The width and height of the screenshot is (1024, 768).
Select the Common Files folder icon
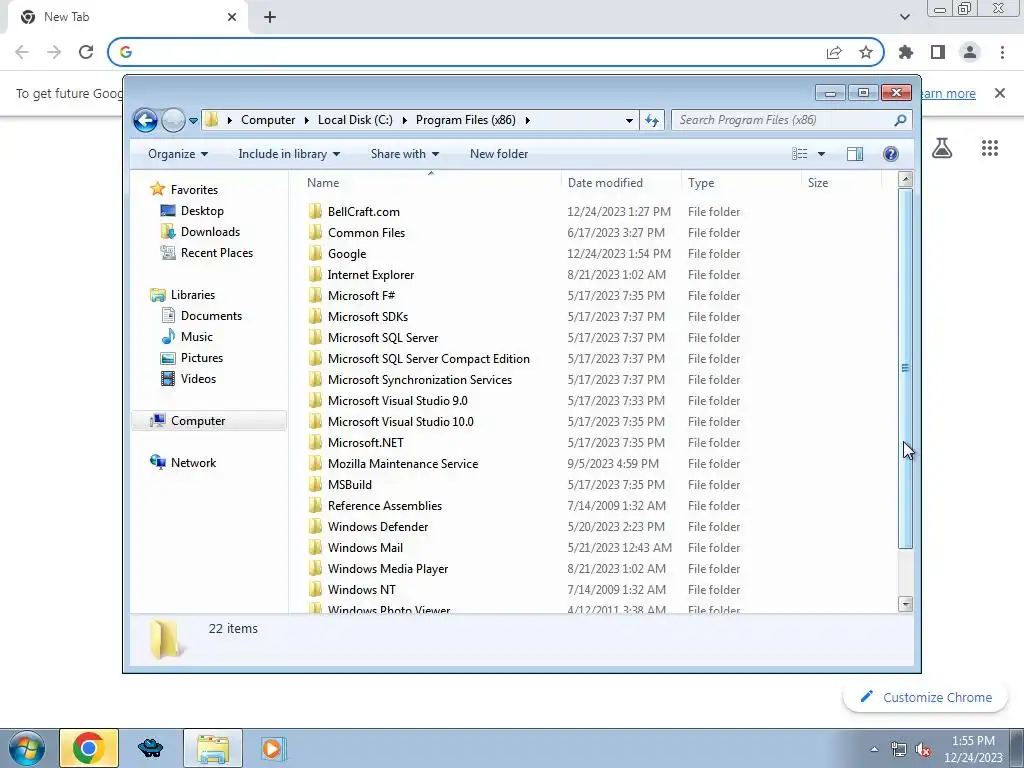315,232
